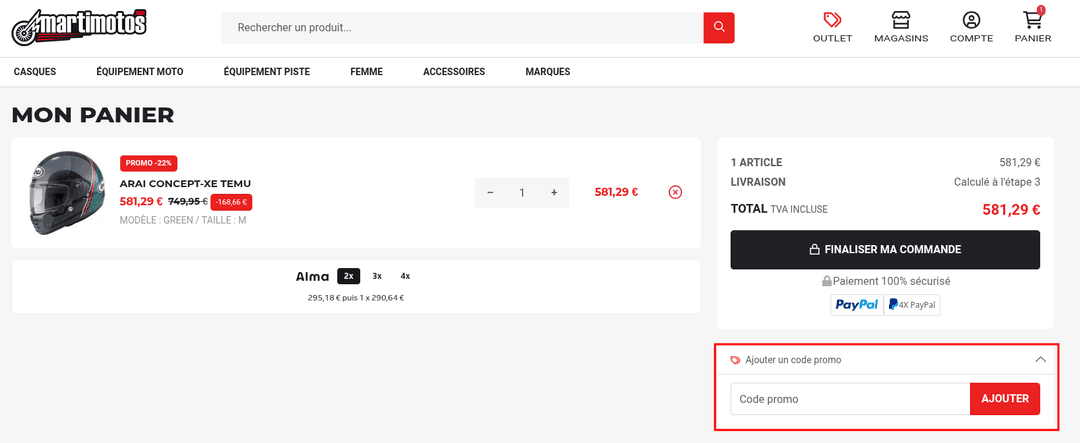1080x443 pixels.
Task: Click the TOTAL 581,29 € amount
Action: (x=1011, y=209)
